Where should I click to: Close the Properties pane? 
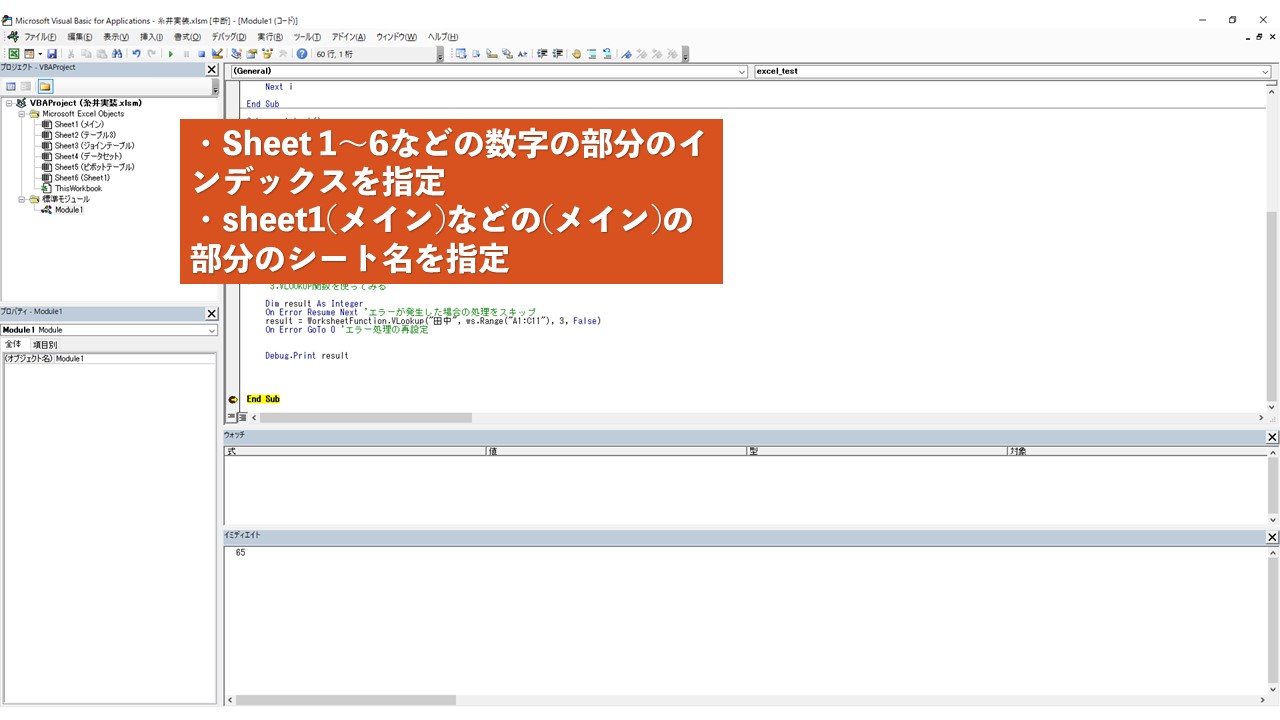click(211, 314)
